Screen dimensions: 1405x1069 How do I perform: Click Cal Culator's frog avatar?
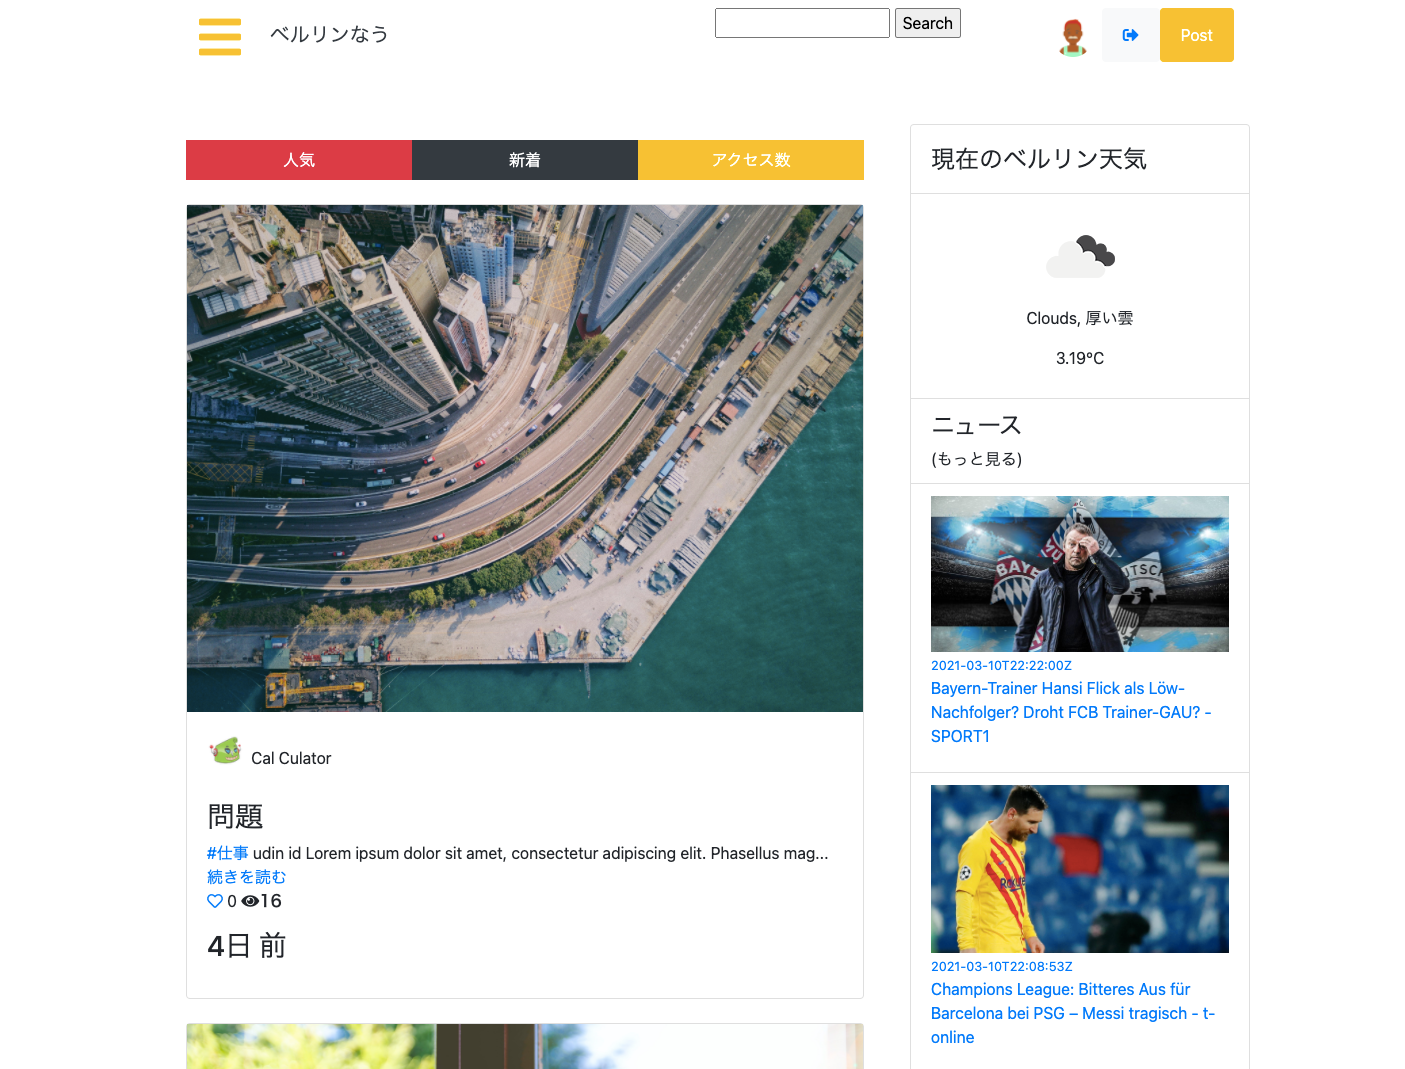(225, 751)
